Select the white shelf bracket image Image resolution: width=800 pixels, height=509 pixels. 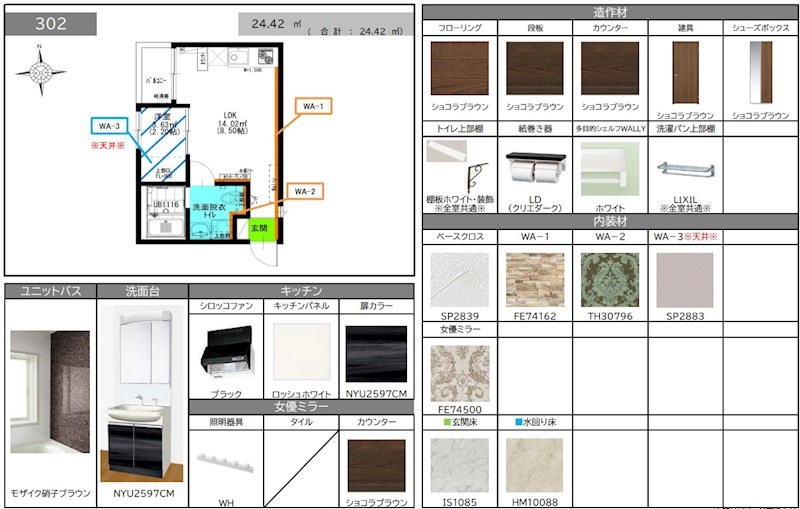point(458,165)
